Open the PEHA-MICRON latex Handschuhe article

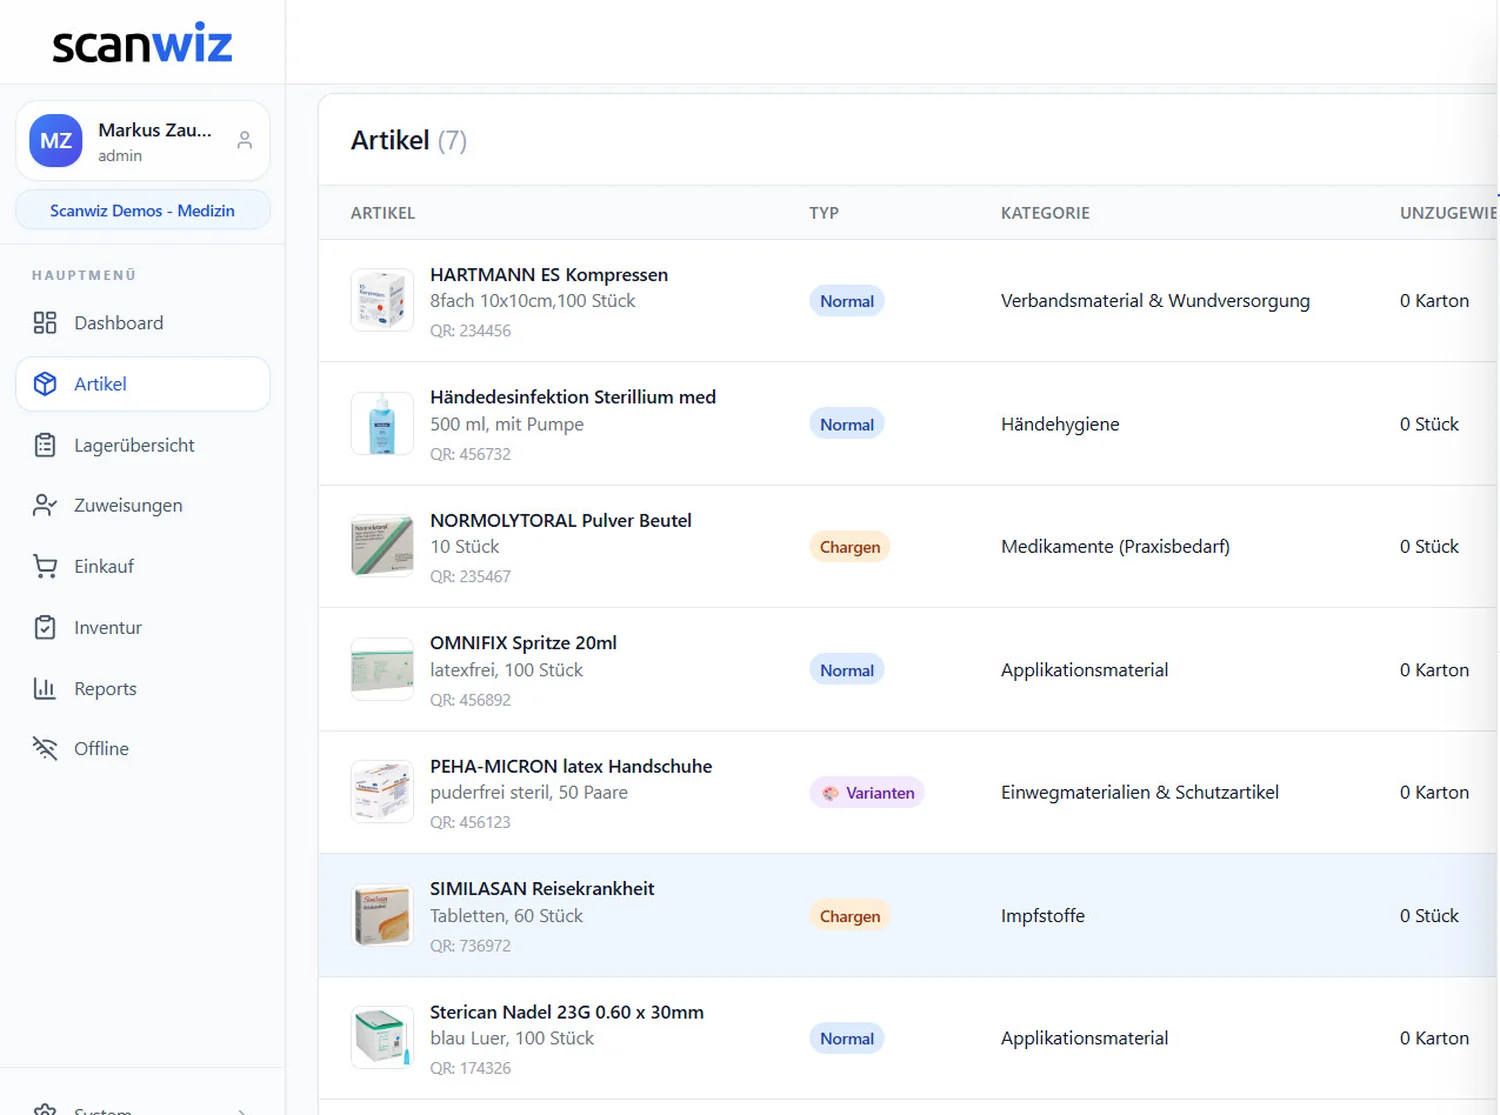(x=571, y=766)
